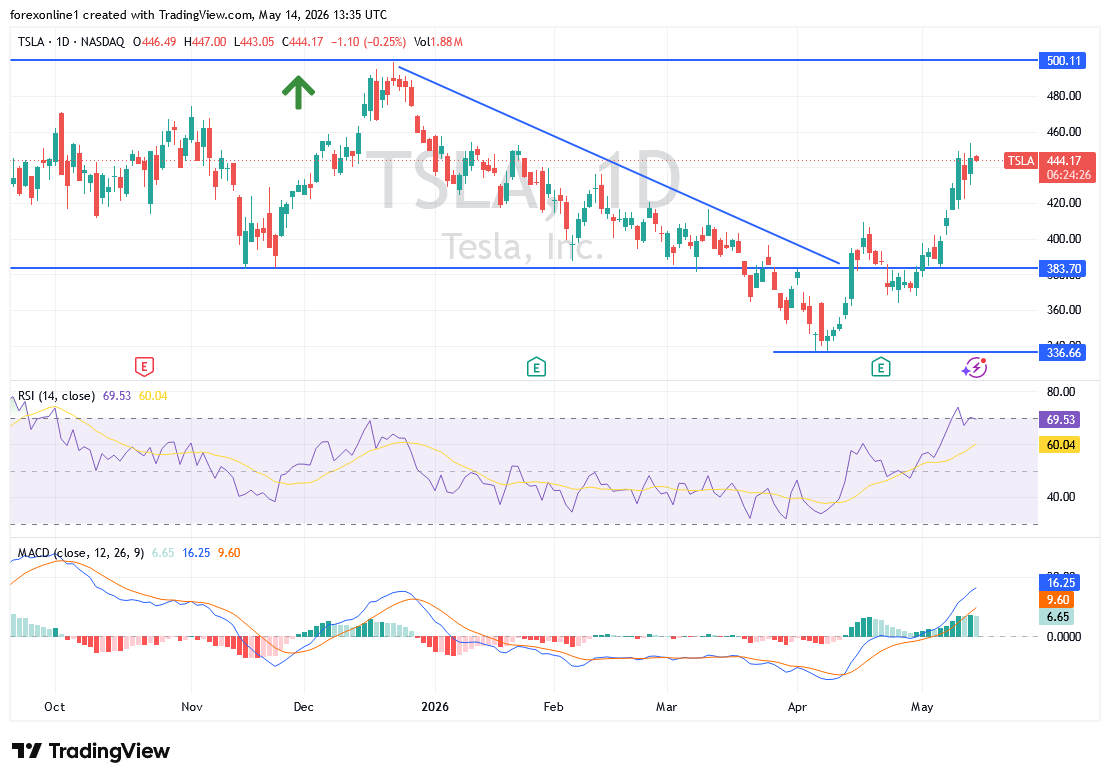1110x781 pixels.
Task: Click the forexonline1 created with TradingView.com caption
Action: pyautogui.click(x=198, y=15)
